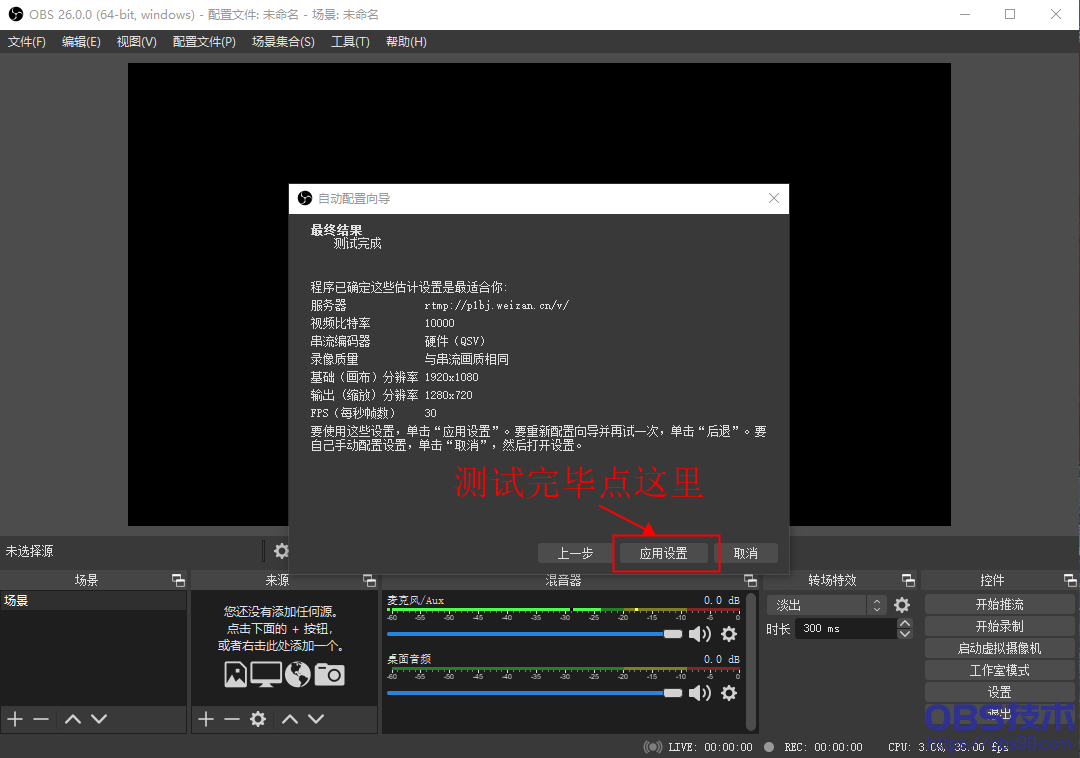This screenshot has height=758, width=1080.
Task: Move scene up with the up arrow
Action: [72, 719]
